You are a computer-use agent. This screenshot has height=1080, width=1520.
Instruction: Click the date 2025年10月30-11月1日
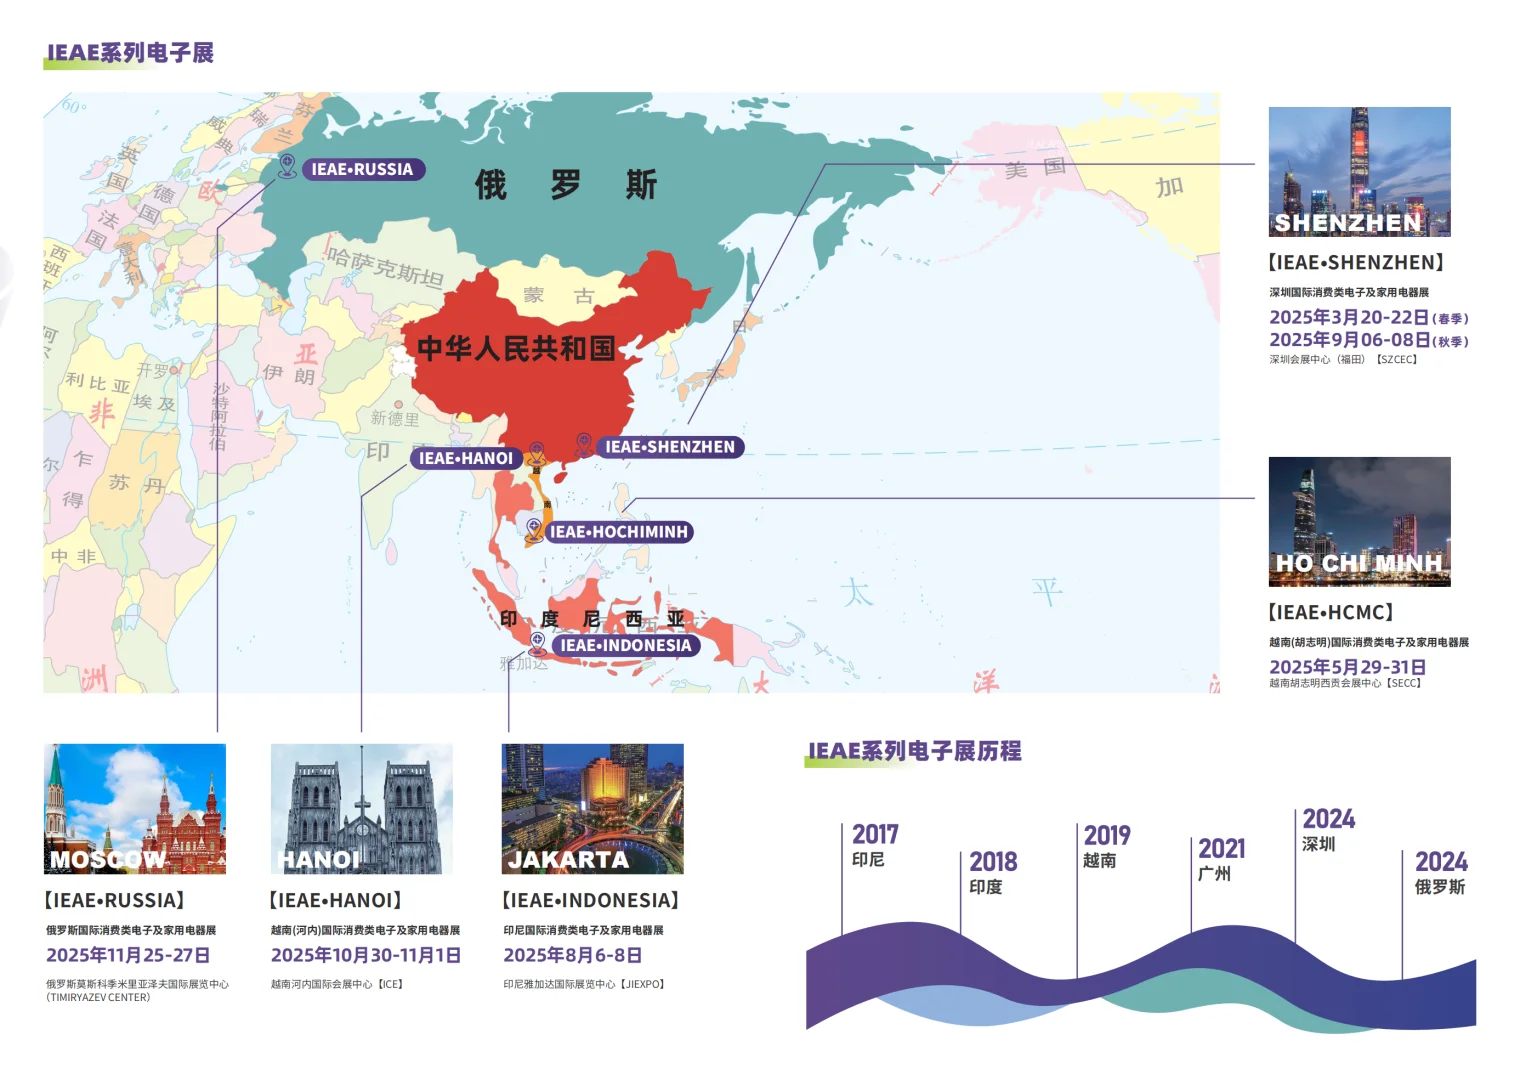366,955
